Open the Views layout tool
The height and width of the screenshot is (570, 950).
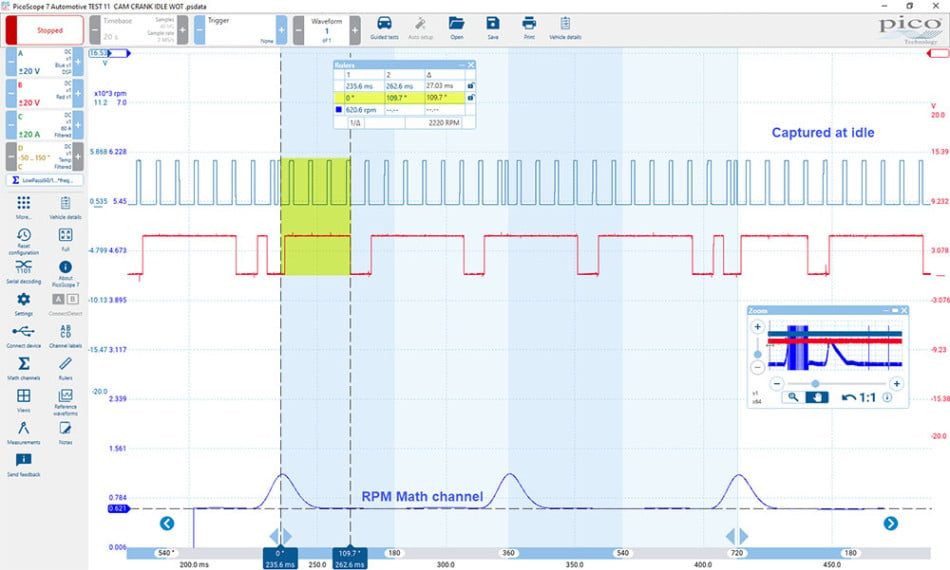pos(24,399)
